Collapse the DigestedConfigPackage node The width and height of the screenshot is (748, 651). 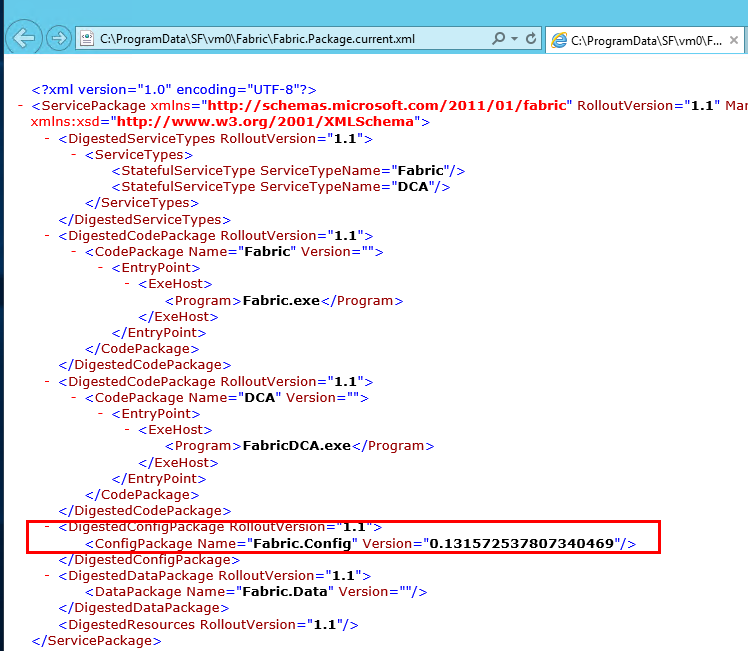click(47, 527)
